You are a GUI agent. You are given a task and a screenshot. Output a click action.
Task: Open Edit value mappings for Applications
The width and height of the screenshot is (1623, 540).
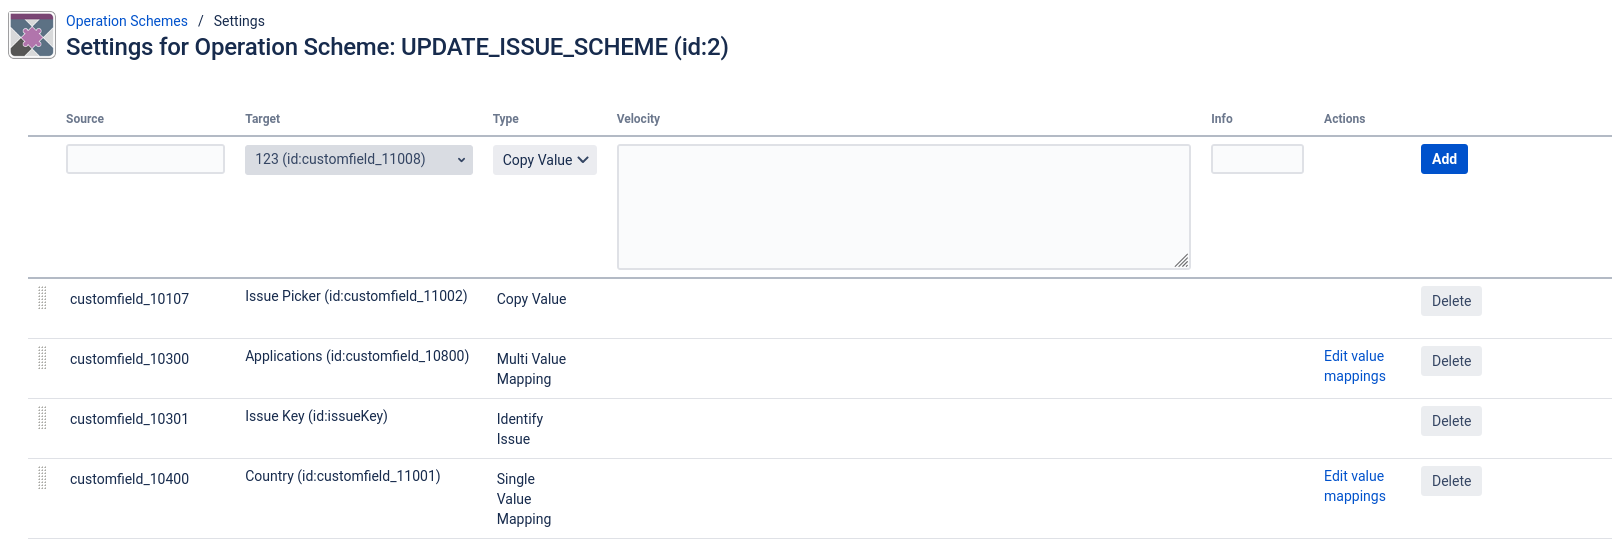(x=1355, y=366)
